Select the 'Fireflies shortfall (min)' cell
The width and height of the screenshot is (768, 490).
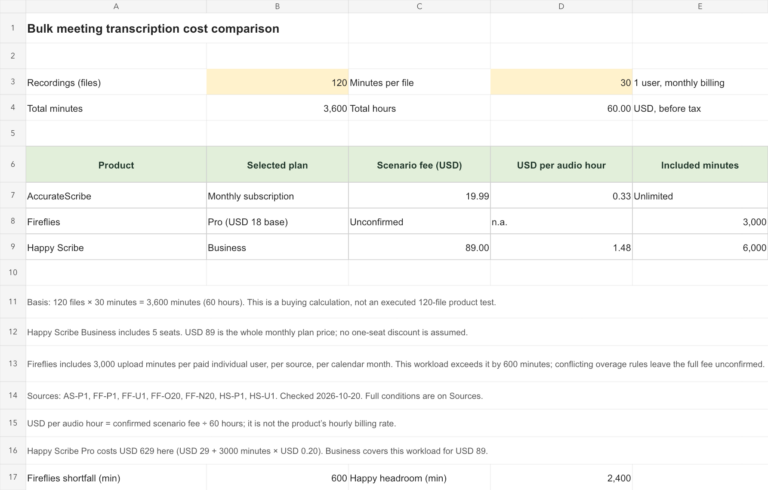[116, 478]
